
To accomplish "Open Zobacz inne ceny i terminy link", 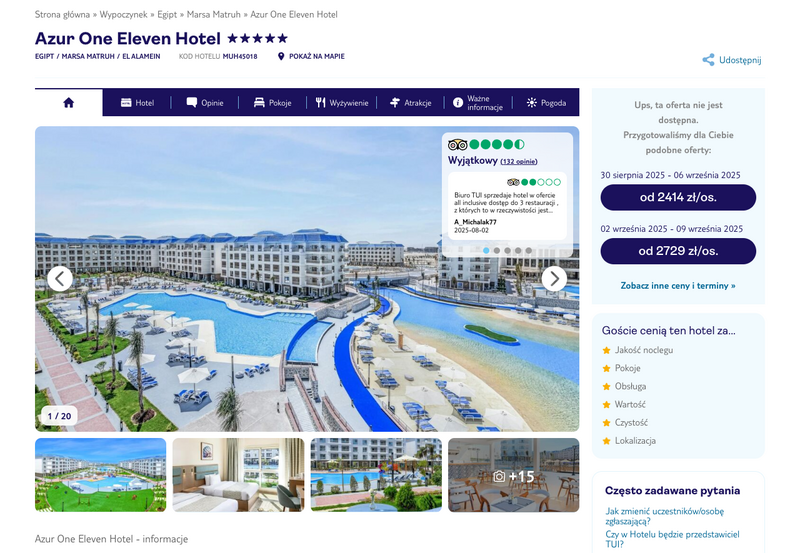I will coord(678,286).
